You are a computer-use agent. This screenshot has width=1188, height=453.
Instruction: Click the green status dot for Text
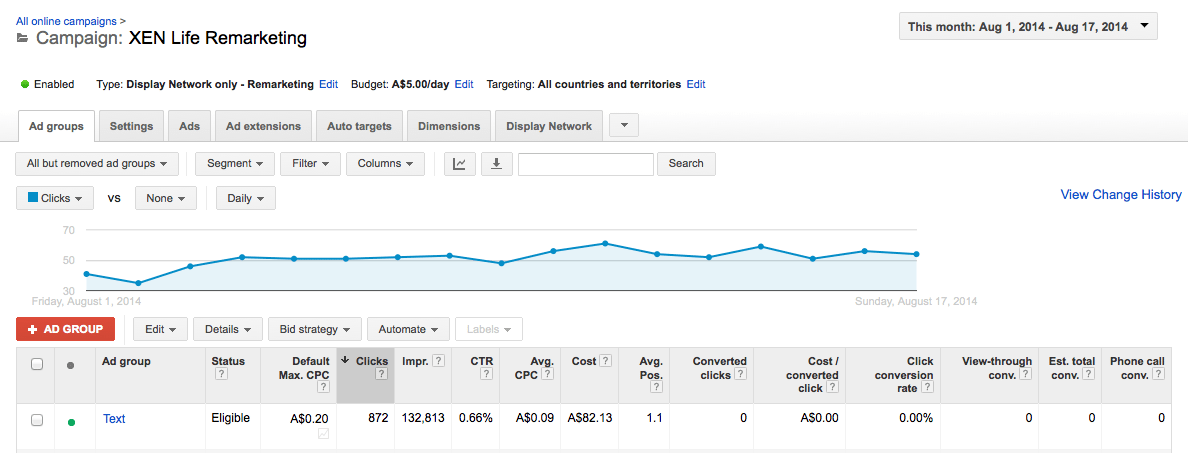tap(71, 421)
